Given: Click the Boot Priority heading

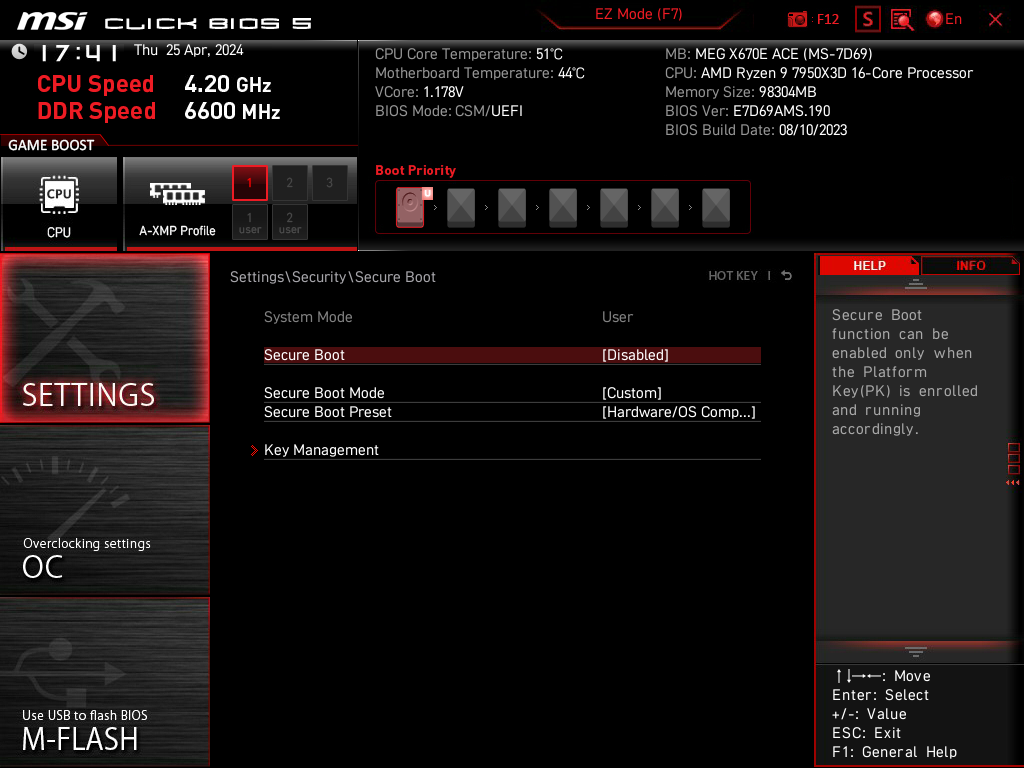Looking at the screenshot, I should [415, 170].
